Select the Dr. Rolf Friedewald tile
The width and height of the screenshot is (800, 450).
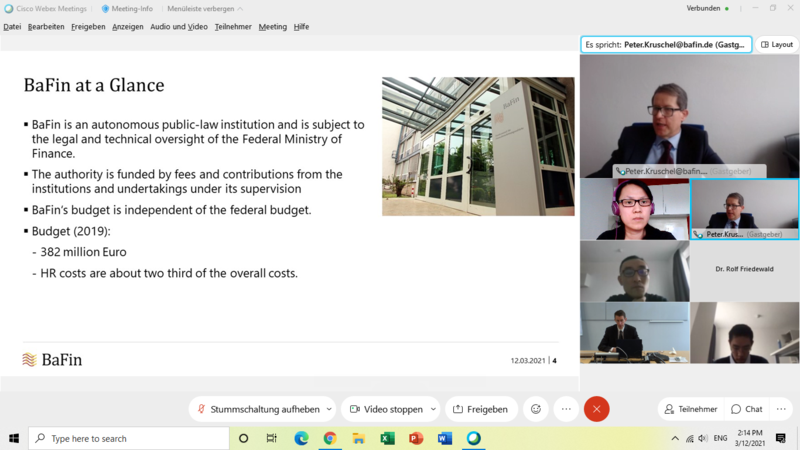744,271
